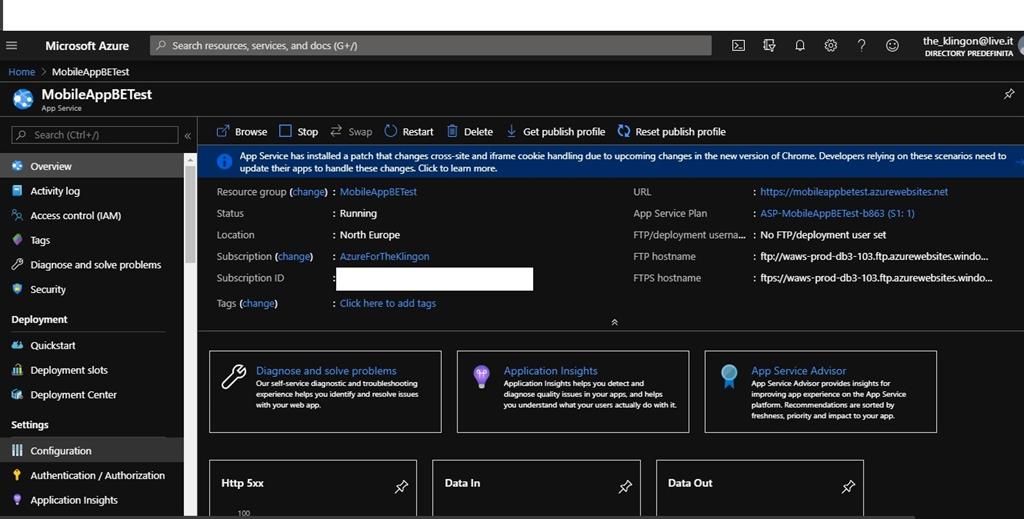The width and height of the screenshot is (1024, 519).
Task: Click the Application Insights lightbulb icon tile
Action: 481,377
